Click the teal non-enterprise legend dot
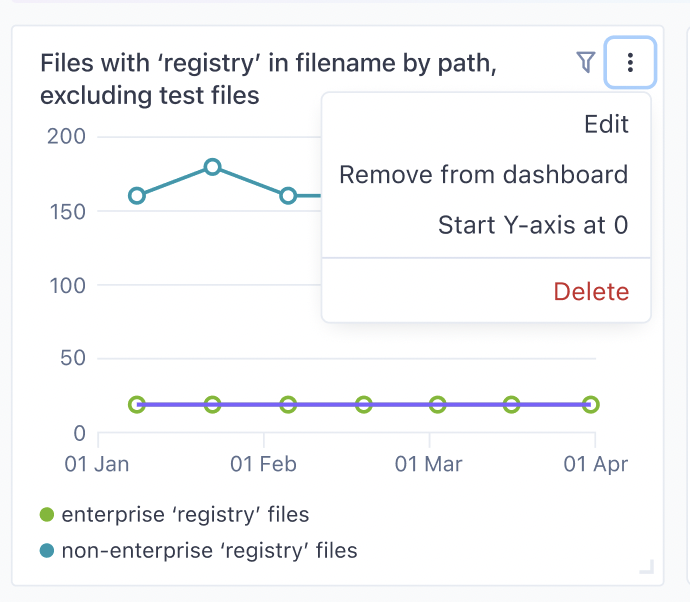Screen dimensions: 690x602 [47, 550]
